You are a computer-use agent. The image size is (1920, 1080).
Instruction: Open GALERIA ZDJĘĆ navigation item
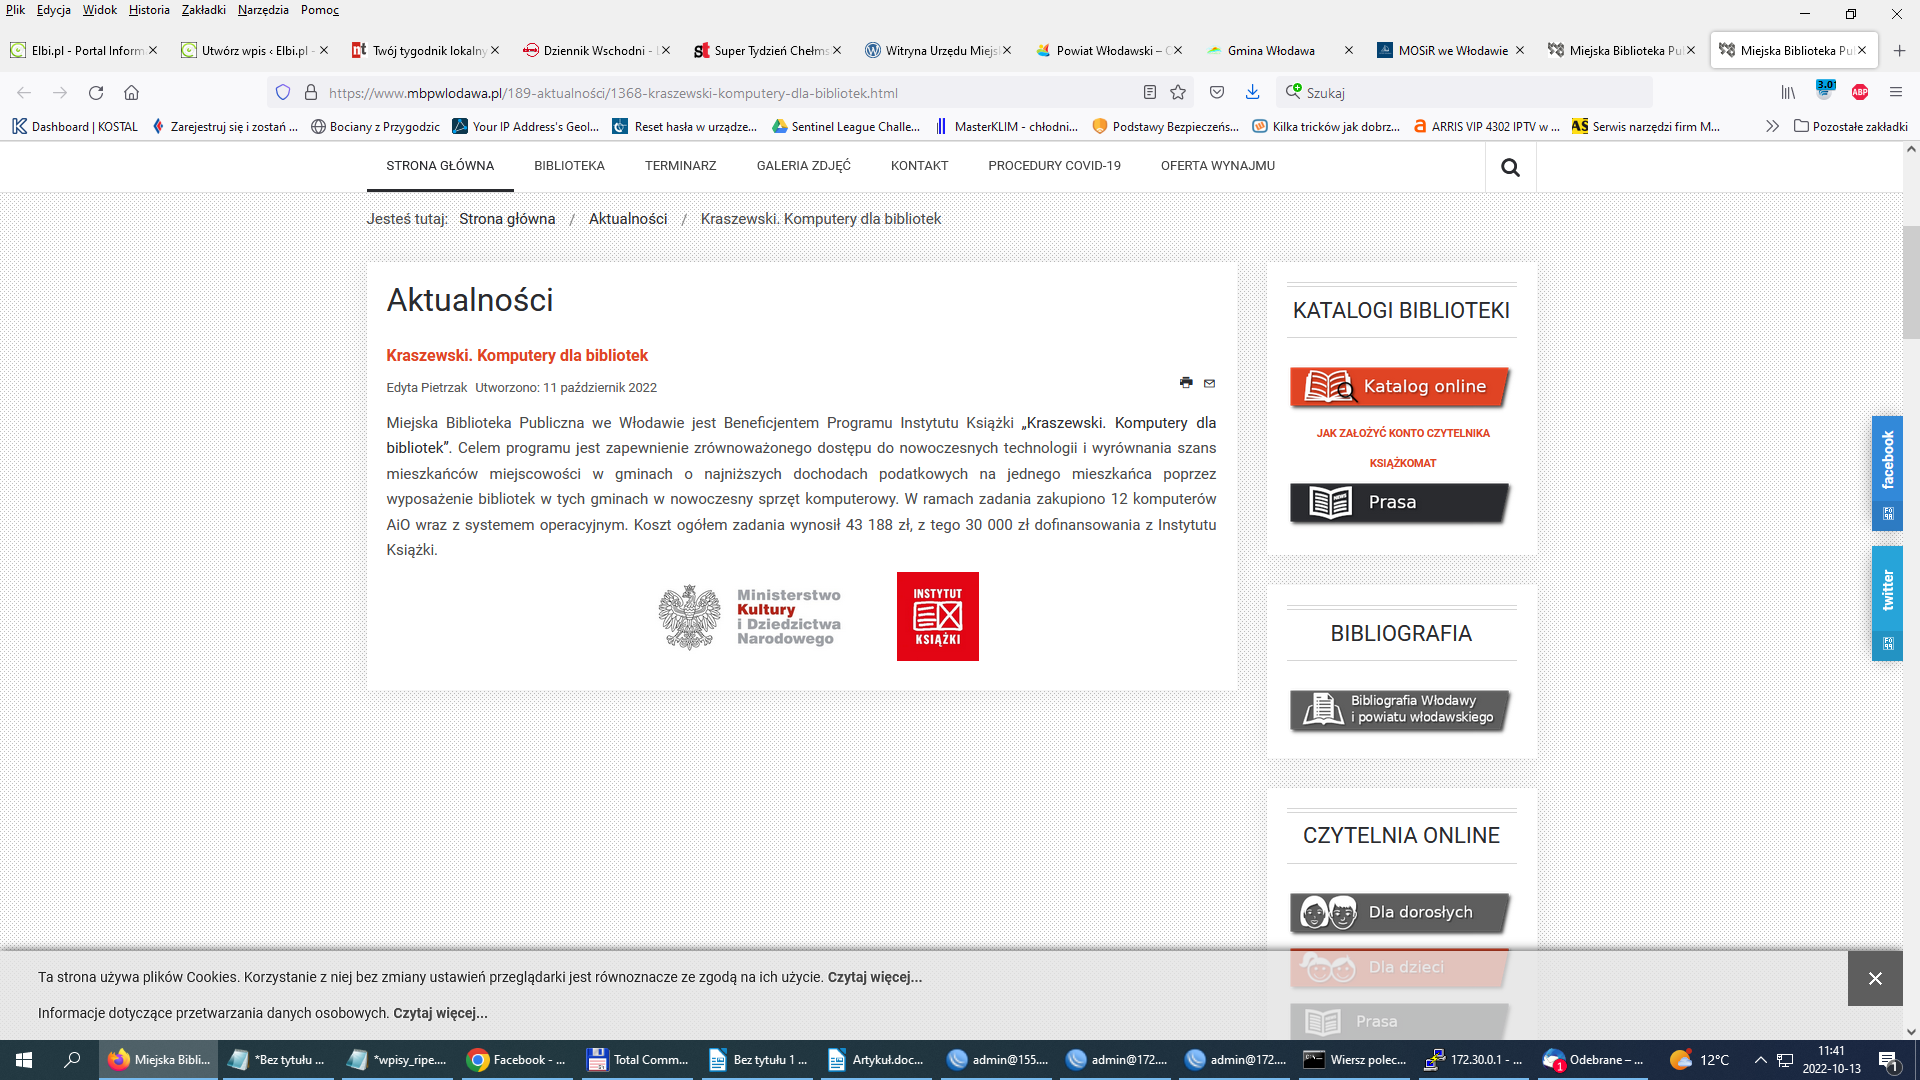pos(804,165)
